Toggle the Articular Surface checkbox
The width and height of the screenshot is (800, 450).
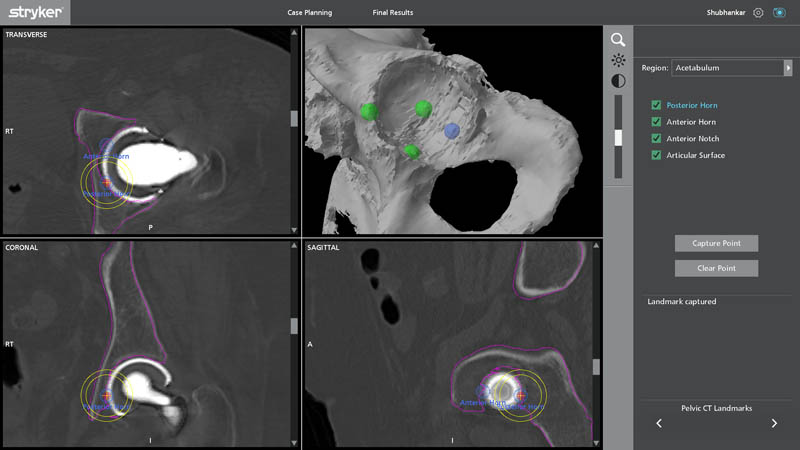click(656, 155)
